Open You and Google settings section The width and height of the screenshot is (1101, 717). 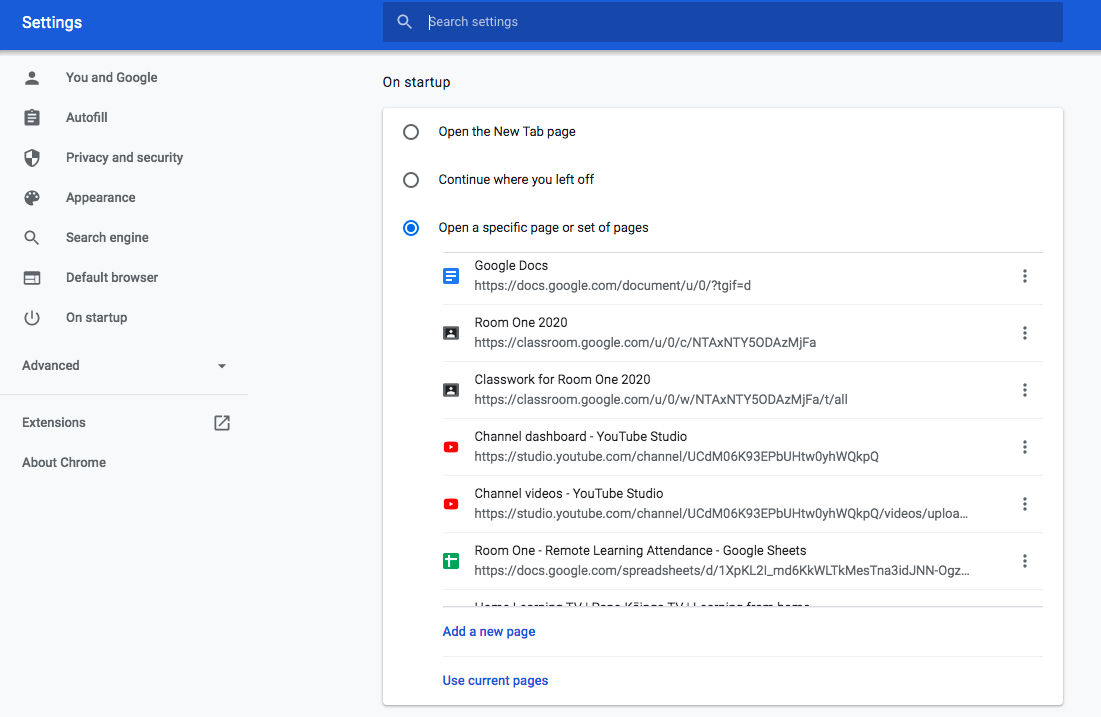point(112,77)
